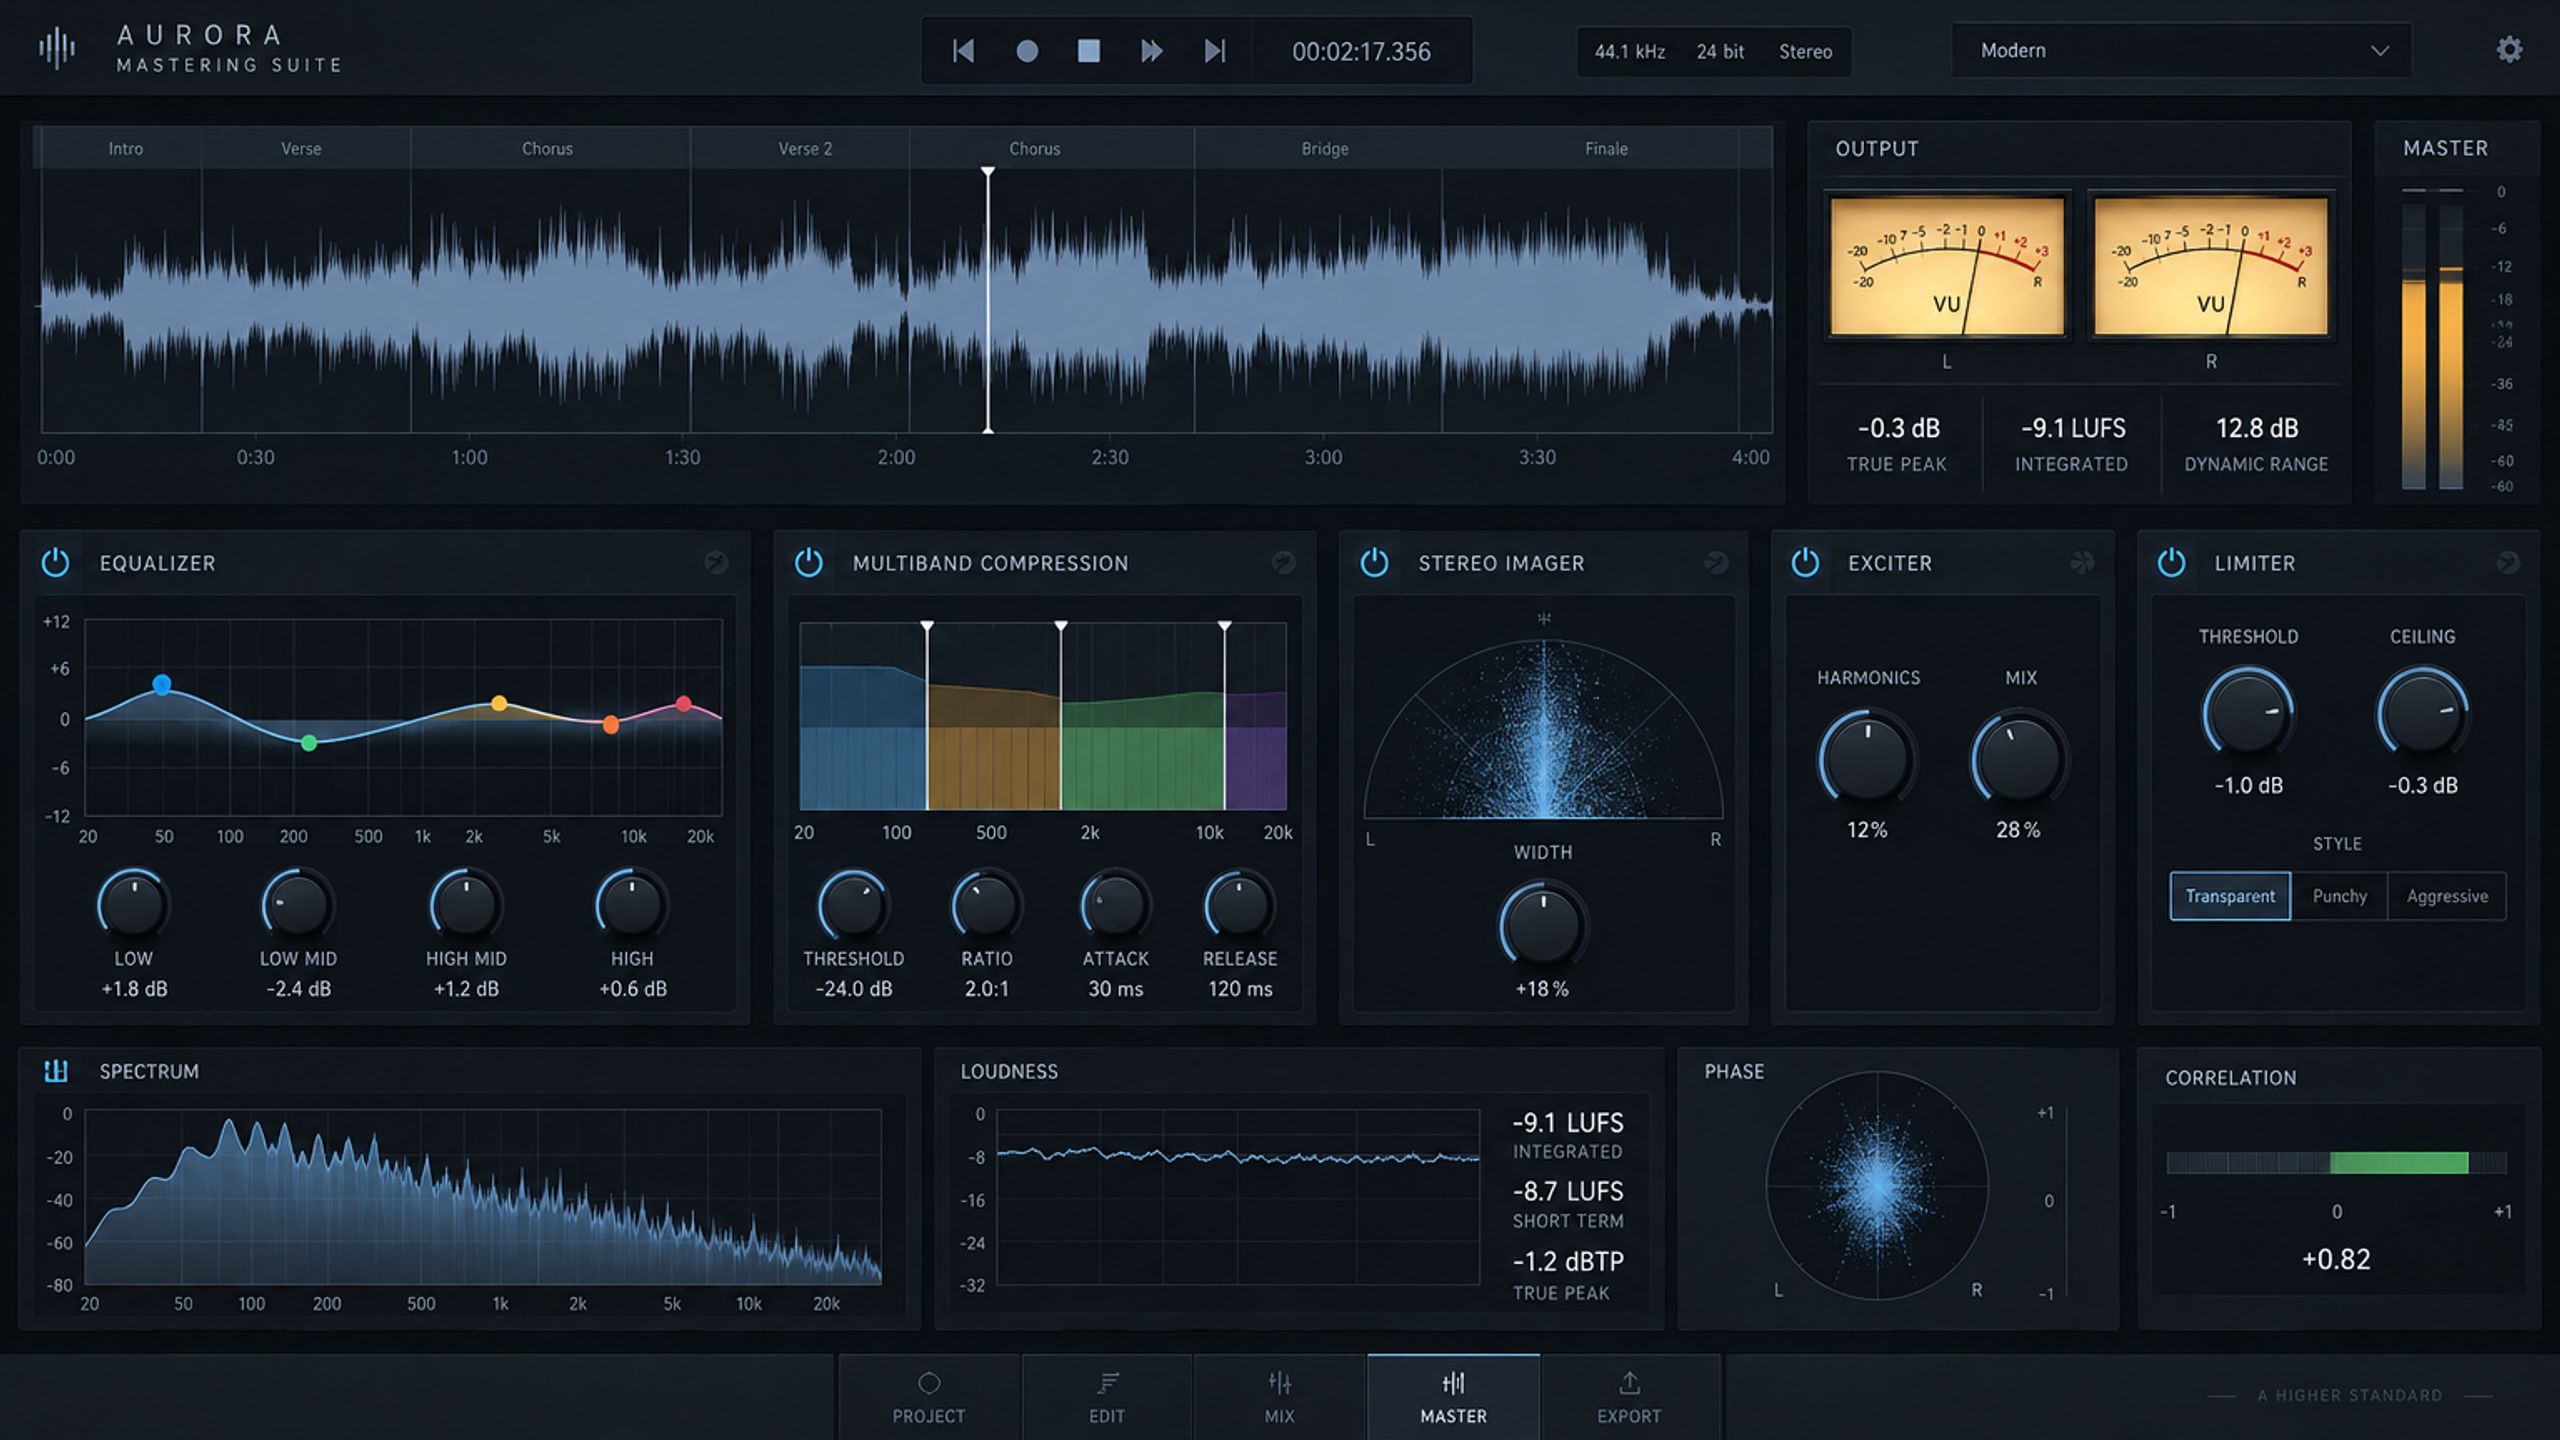The width and height of the screenshot is (2560, 1440).
Task: Click the Limiter Ceiling knob
Action: click(x=2422, y=712)
